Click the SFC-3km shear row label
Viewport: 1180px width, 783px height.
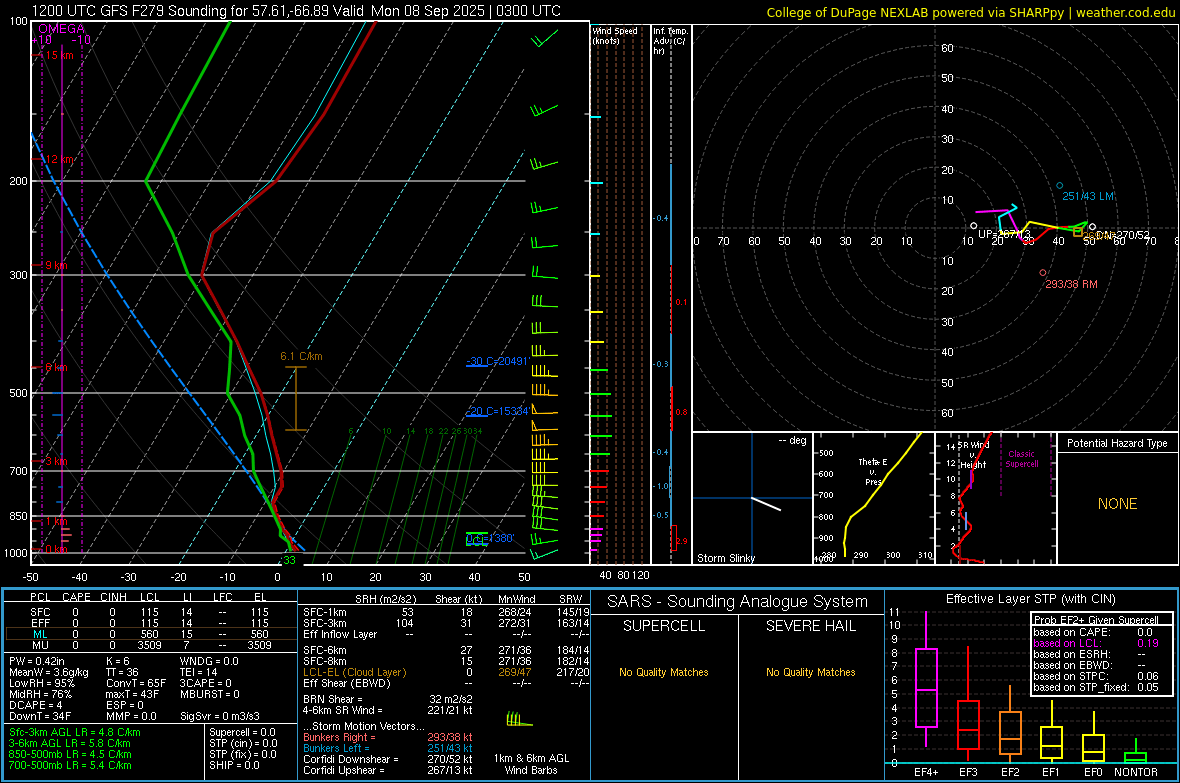(x=324, y=623)
